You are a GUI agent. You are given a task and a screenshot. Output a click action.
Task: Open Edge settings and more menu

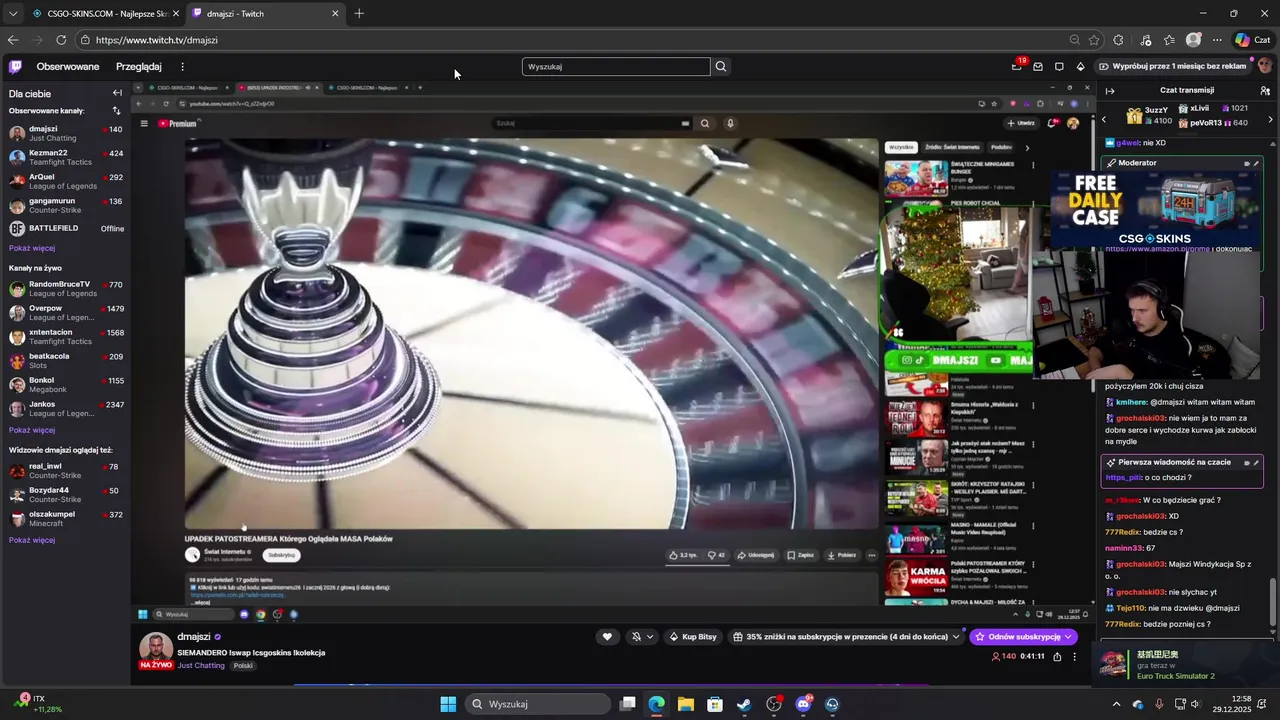tap(1217, 40)
